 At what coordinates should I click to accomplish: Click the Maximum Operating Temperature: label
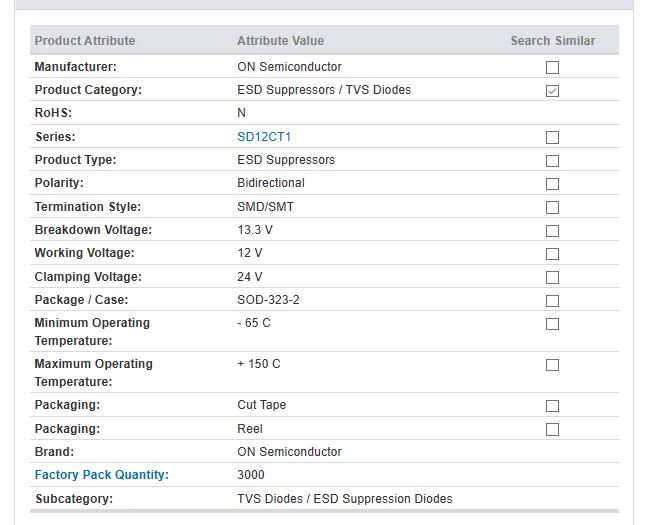pos(94,372)
